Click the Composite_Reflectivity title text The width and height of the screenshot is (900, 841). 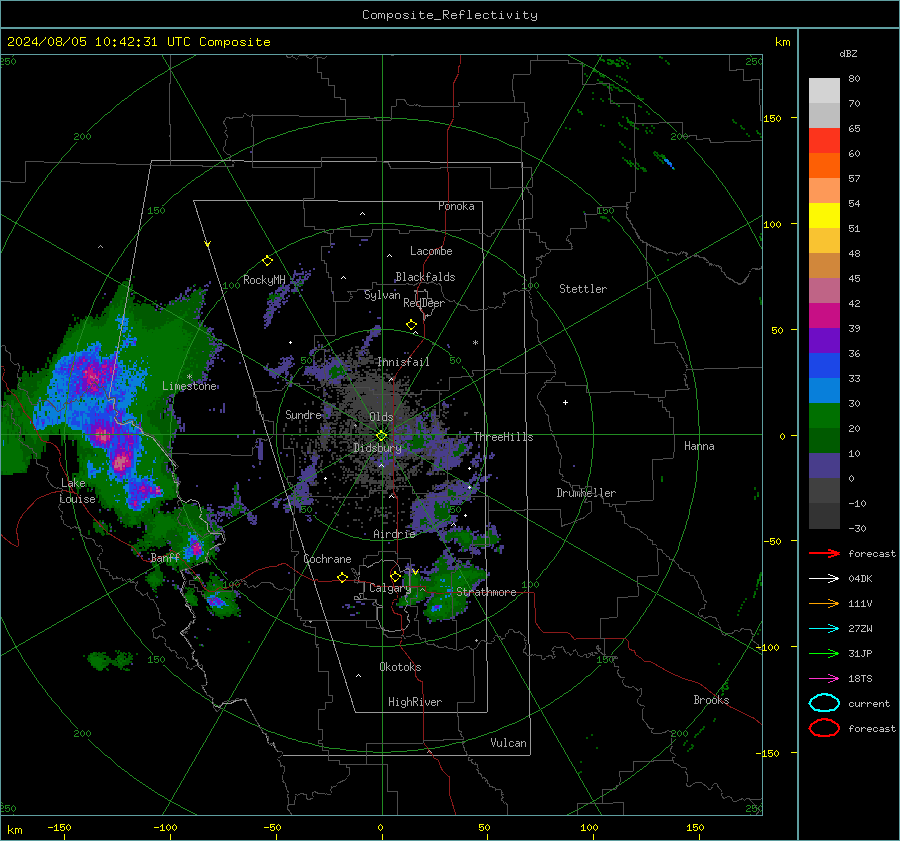click(450, 15)
